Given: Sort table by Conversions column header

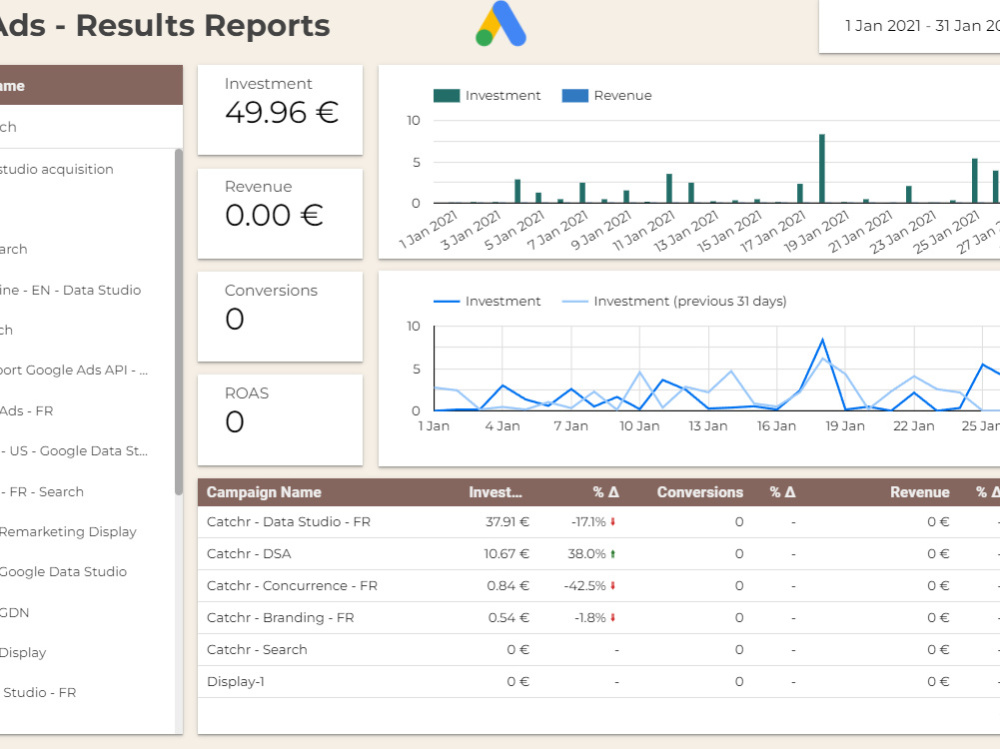Looking at the screenshot, I should click(x=700, y=492).
